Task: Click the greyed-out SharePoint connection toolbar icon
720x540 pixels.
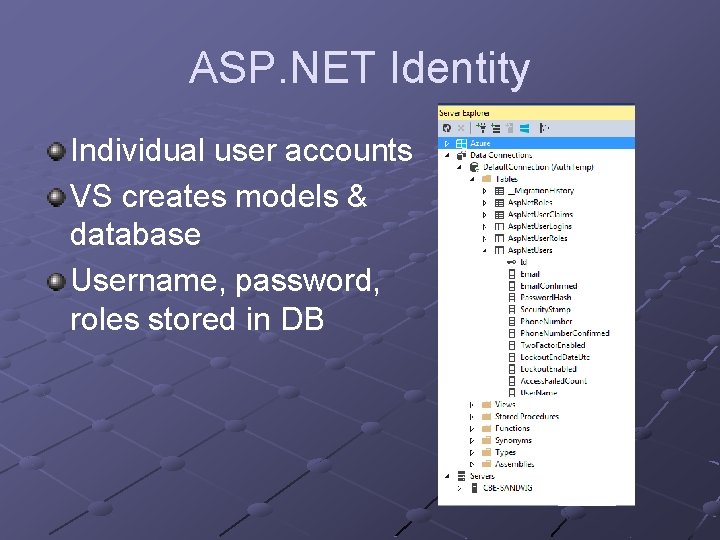Action: coord(510,128)
